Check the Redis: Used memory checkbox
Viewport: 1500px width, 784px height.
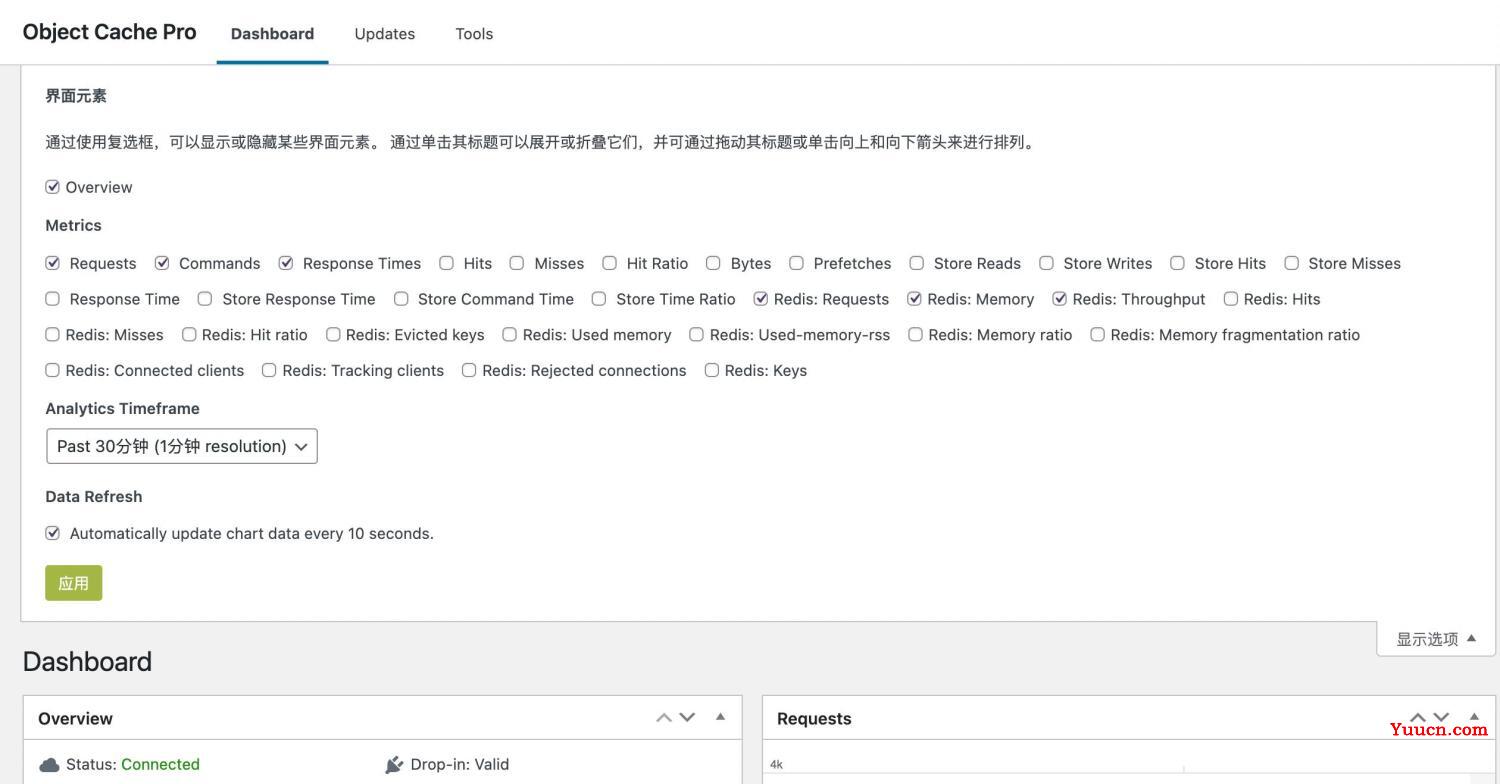510,335
